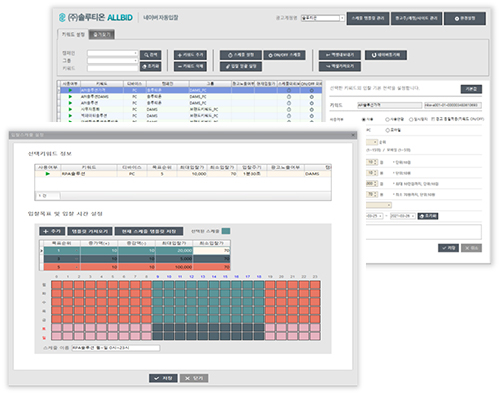501x395 pixels.
Task: Click the plus keyword add button
Action: pos(190,55)
